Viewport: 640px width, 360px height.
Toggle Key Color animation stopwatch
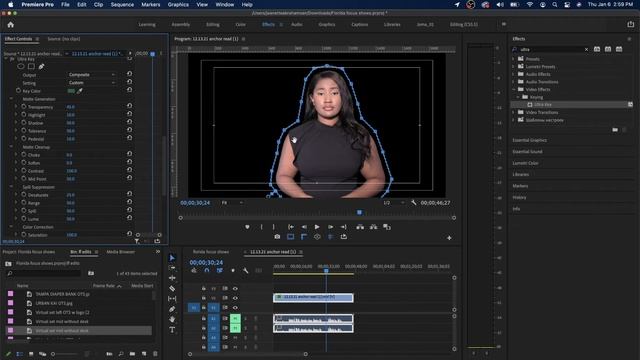point(18,91)
